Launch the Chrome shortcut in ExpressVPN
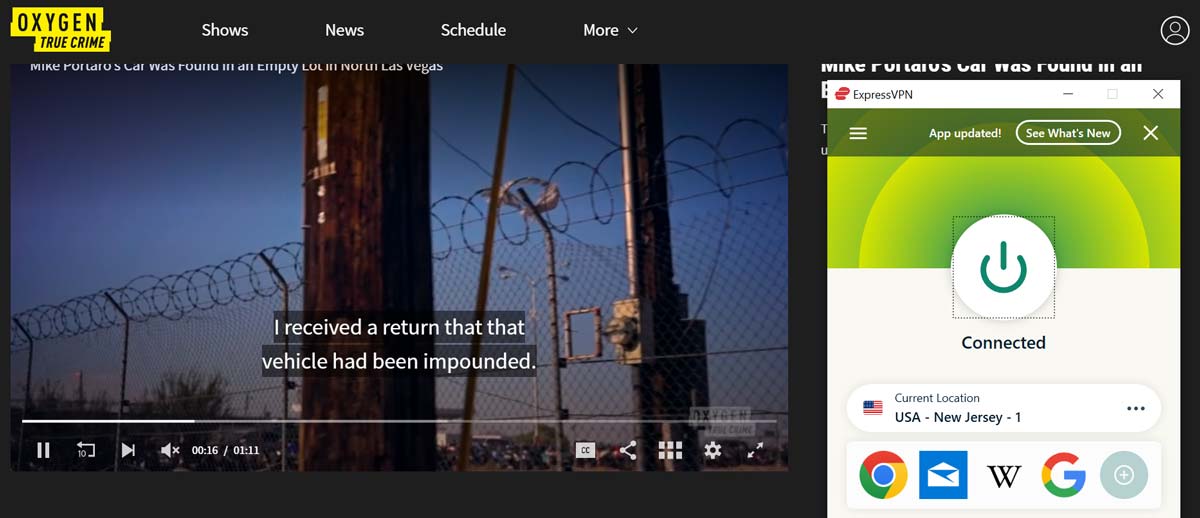The height and width of the screenshot is (518, 1200). pyautogui.click(x=883, y=475)
